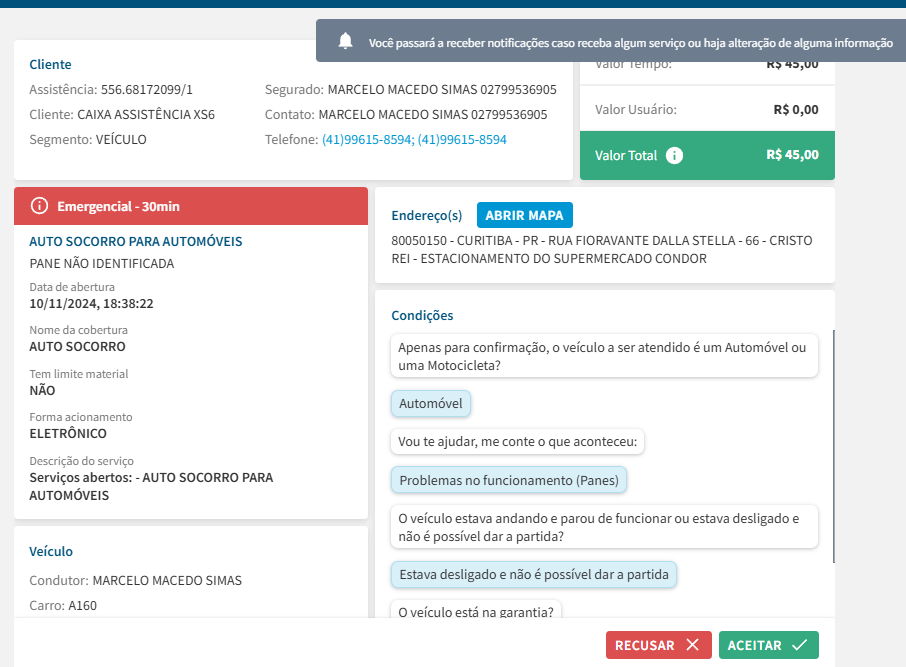Click the Assistência number 556.68172099/1

[x=147, y=90]
